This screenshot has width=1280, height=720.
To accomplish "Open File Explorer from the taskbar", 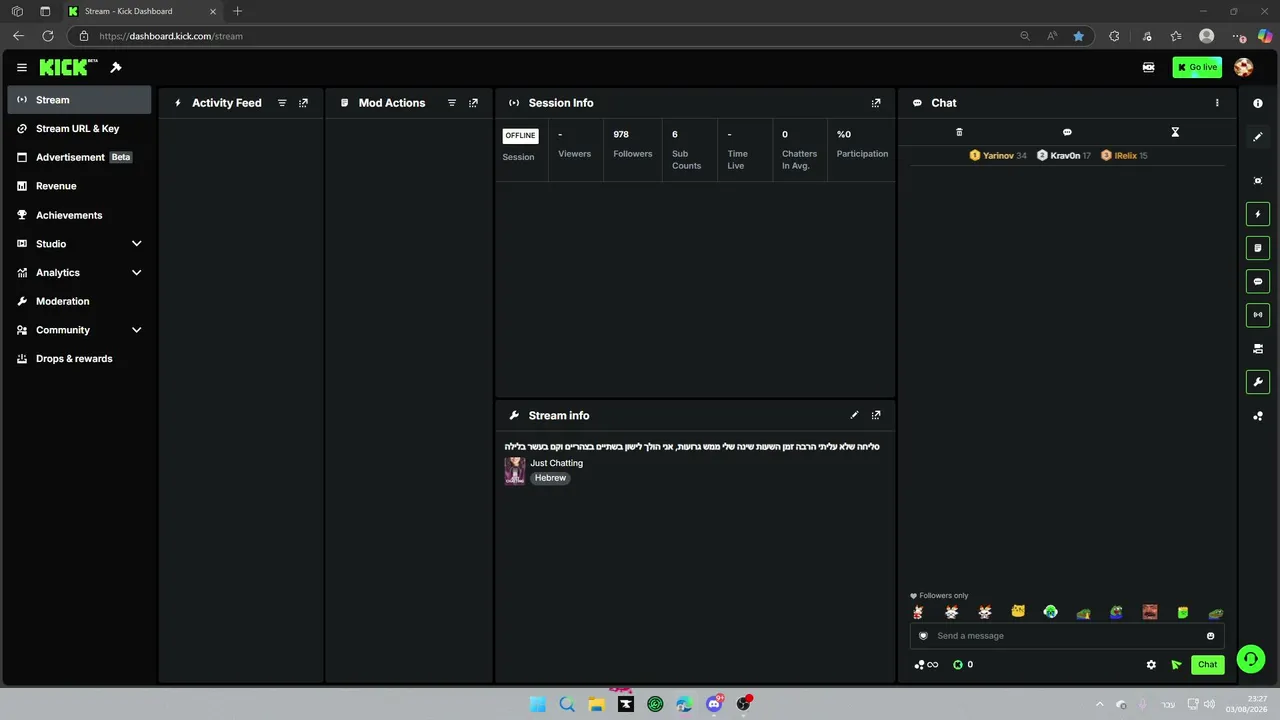I will 596,704.
